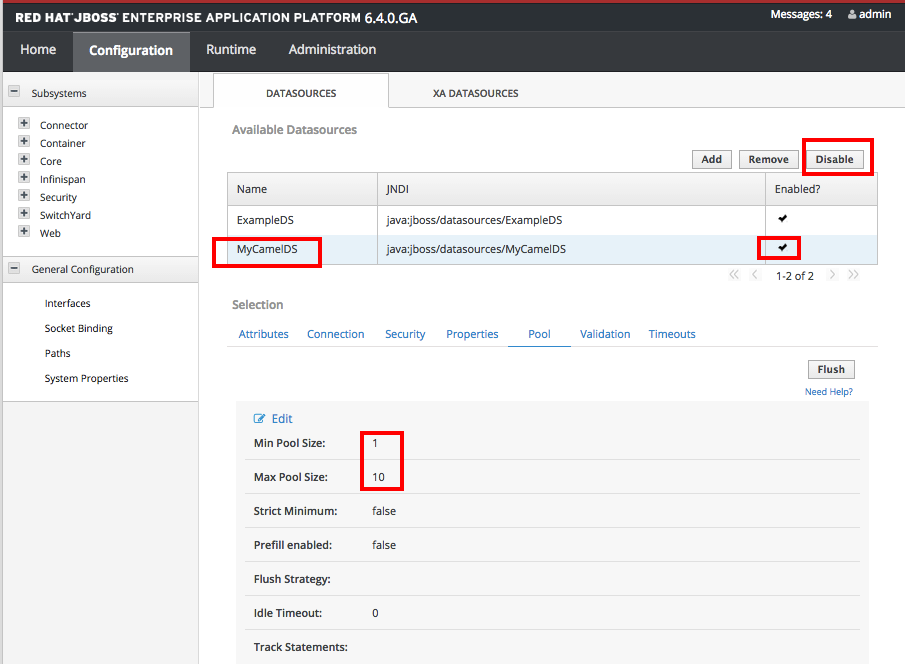Image resolution: width=905 pixels, height=664 pixels.
Task: Go to first page of datasources table
Action: pyautogui.click(x=734, y=275)
